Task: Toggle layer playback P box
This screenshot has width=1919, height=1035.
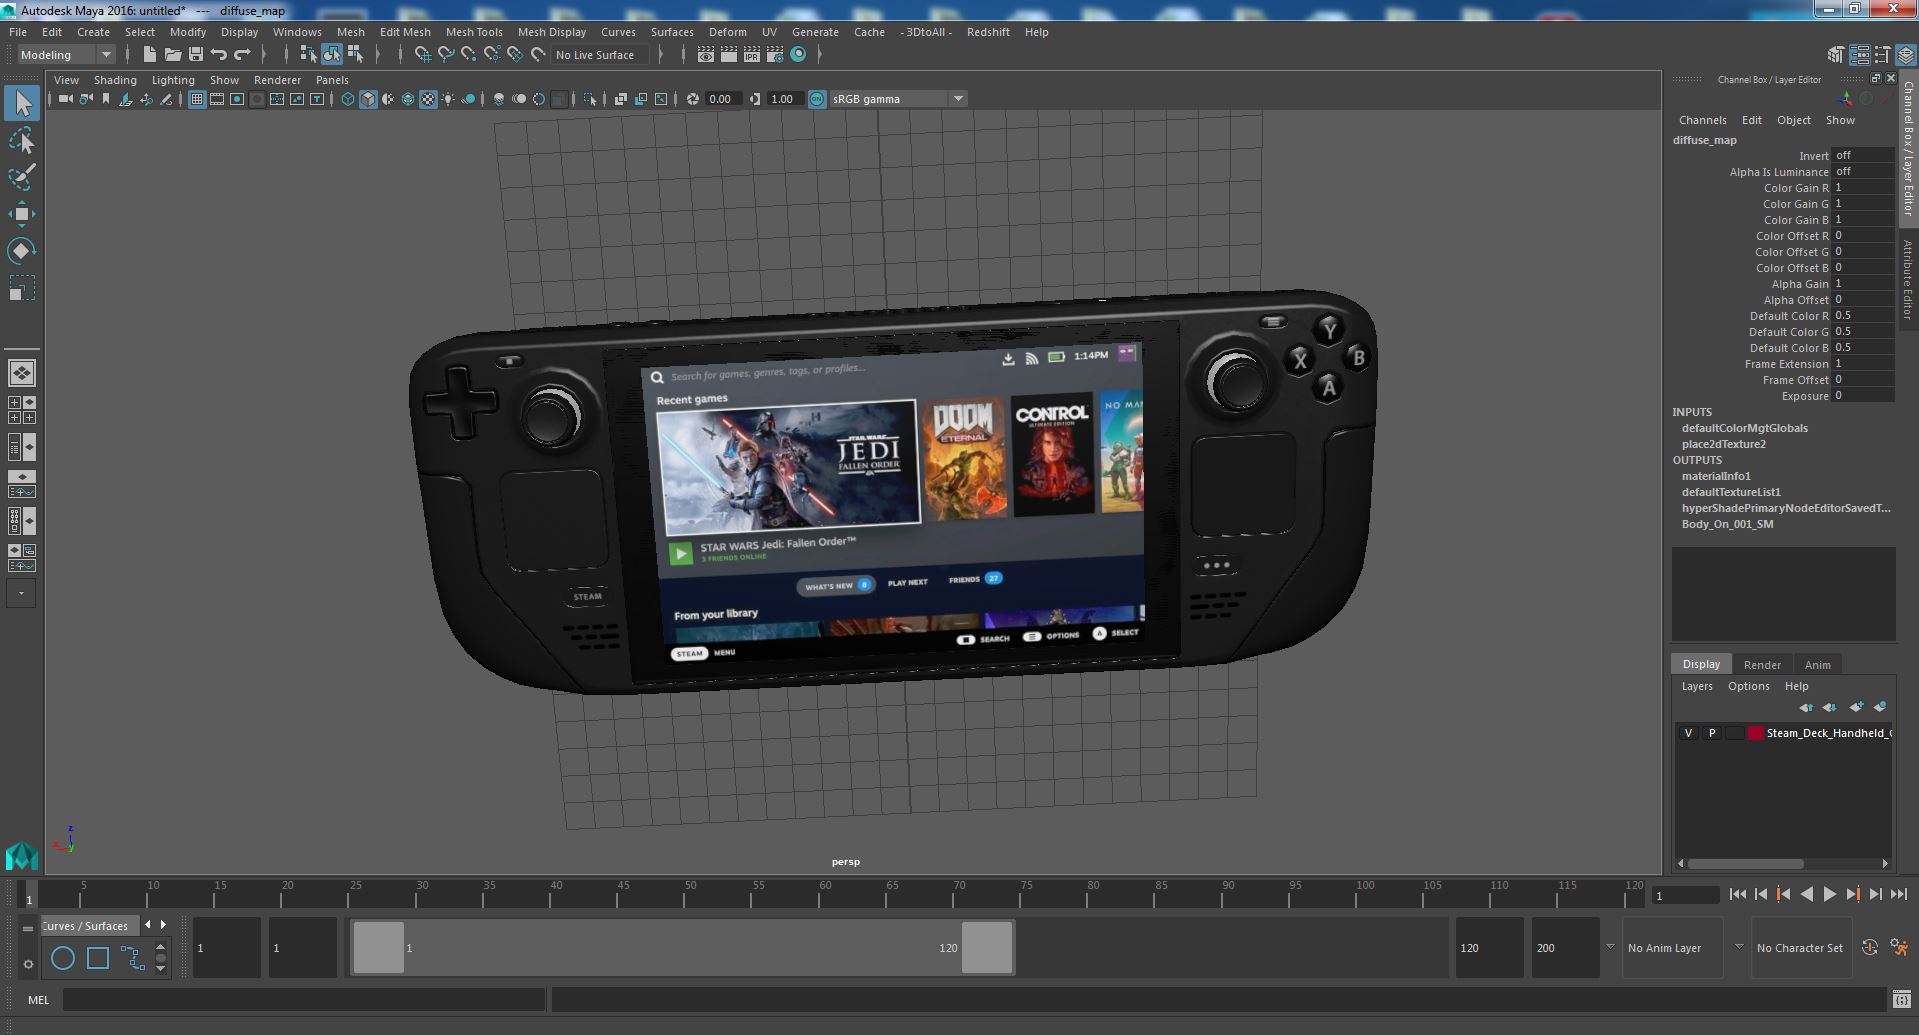Action: click(x=1711, y=733)
